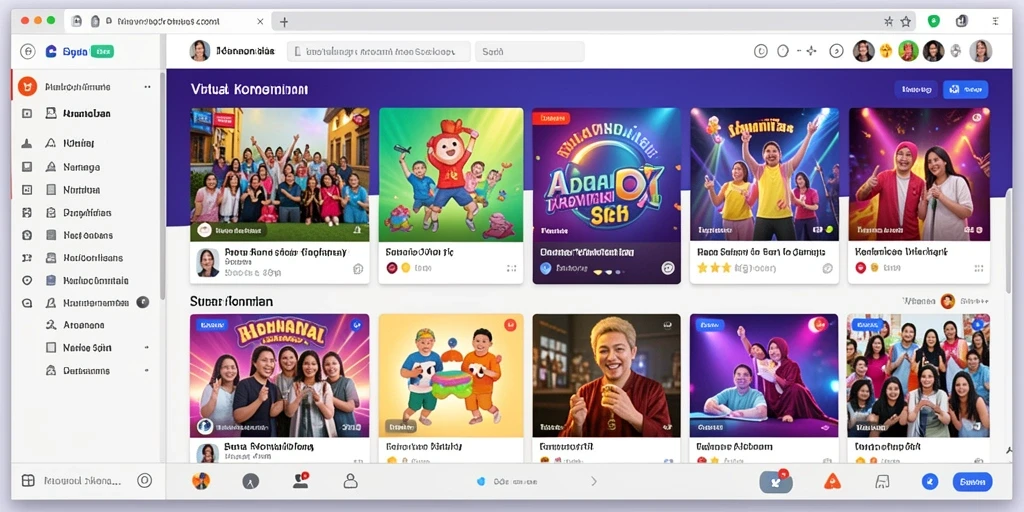The height and width of the screenshot is (512, 1024).
Task: Click the small icon under group photo card
Action: [x=357, y=268]
